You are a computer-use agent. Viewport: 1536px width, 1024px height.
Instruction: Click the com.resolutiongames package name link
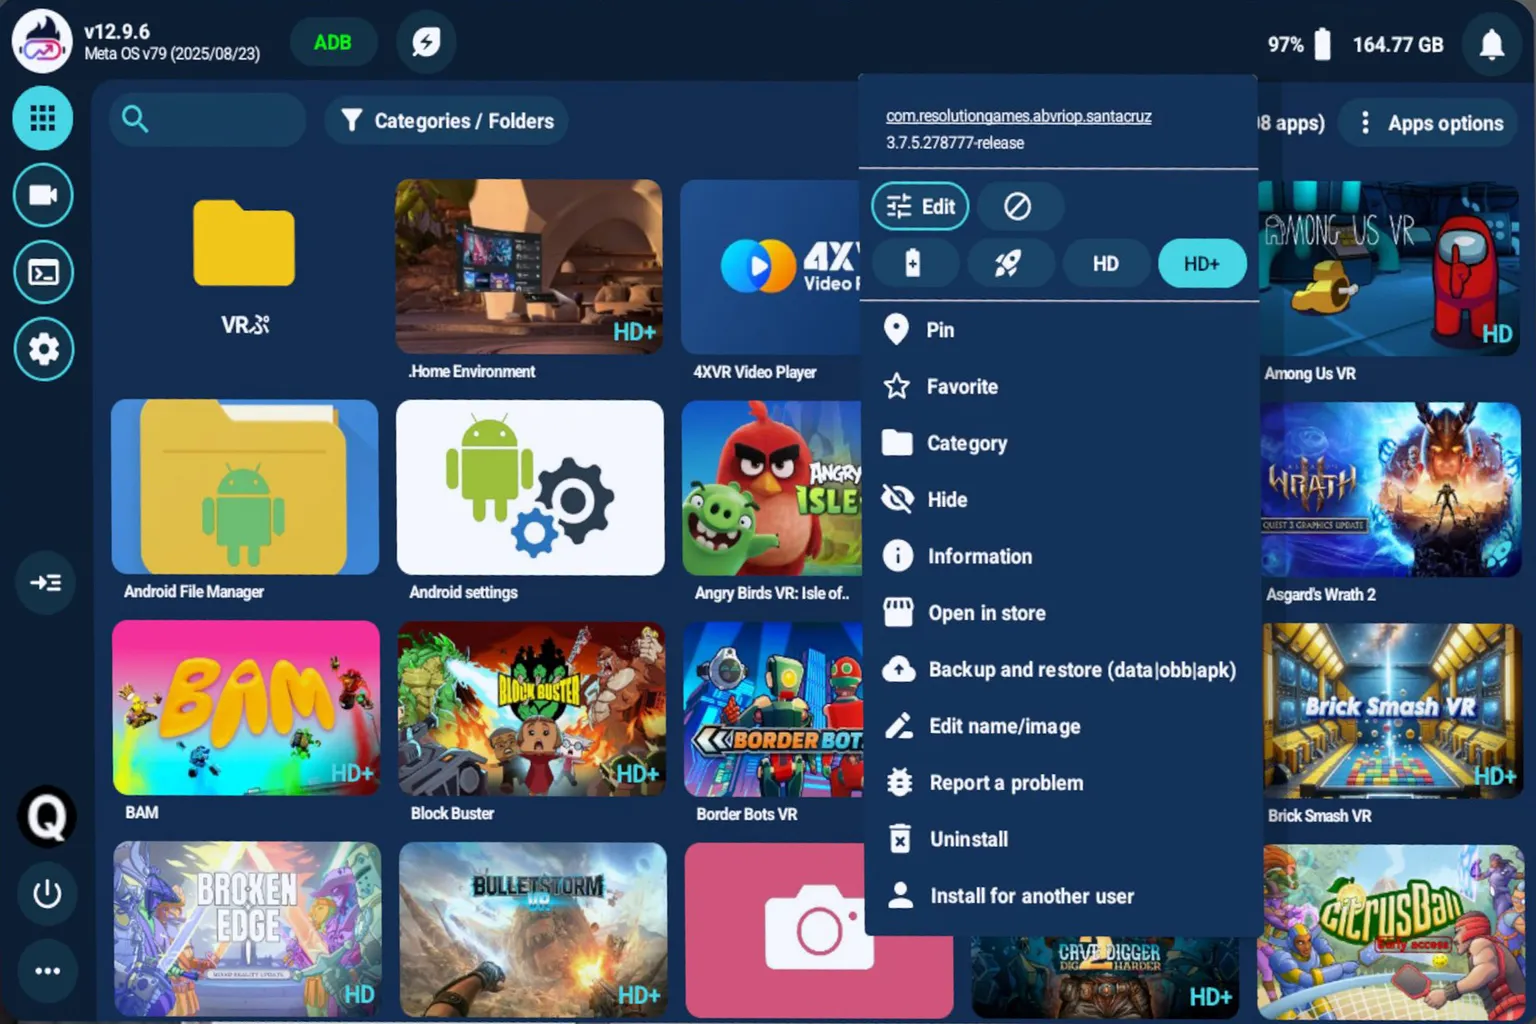(1018, 116)
